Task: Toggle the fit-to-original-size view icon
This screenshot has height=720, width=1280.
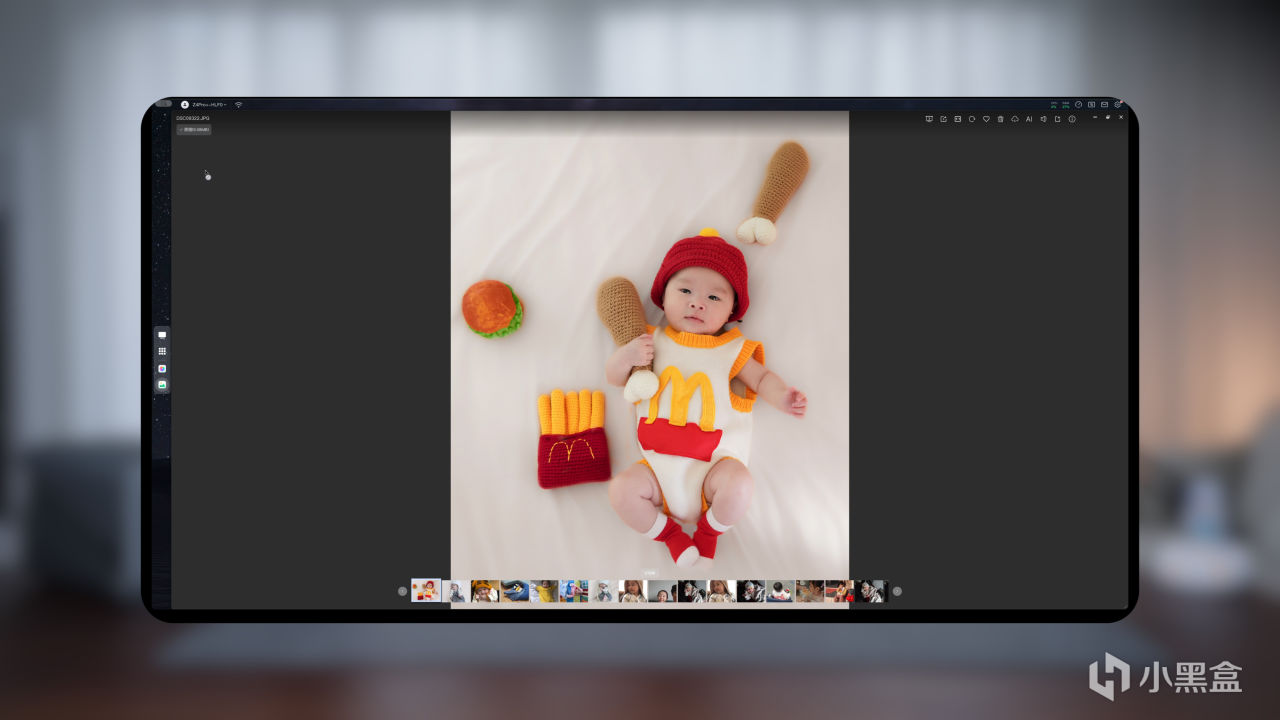Action: coord(957,119)
